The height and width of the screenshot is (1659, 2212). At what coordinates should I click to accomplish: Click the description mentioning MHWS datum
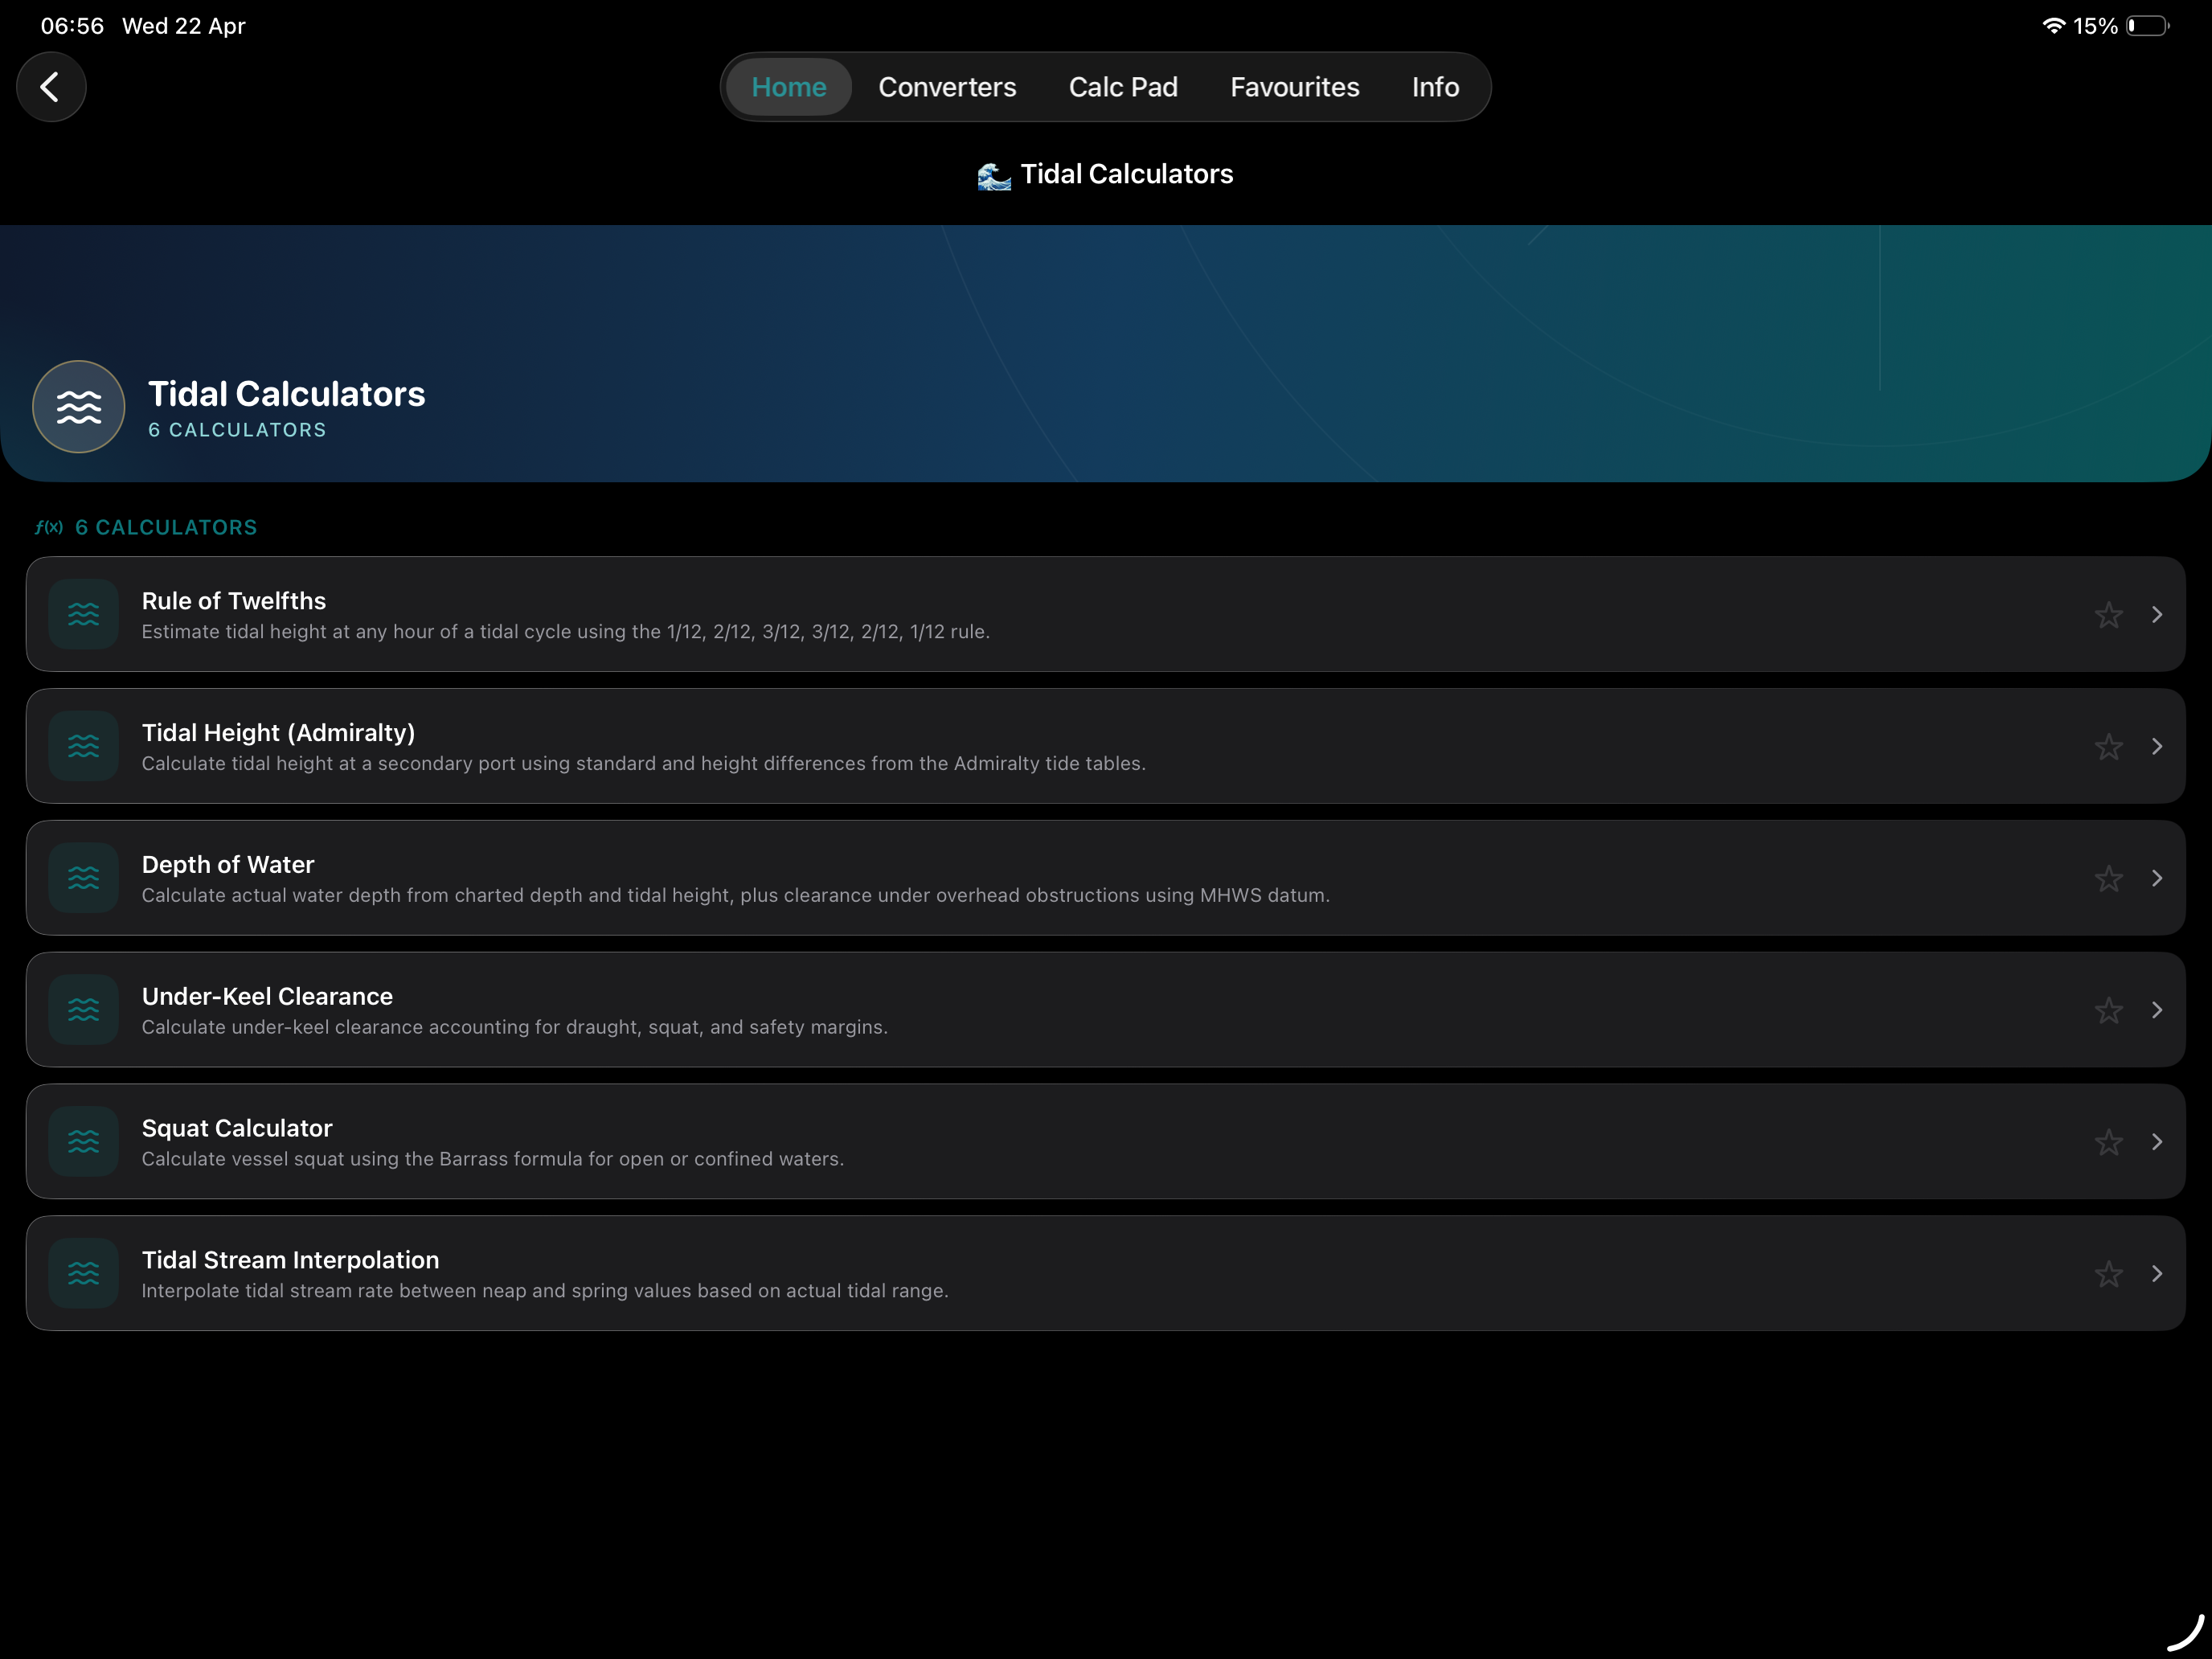click(x=736, y=895)
